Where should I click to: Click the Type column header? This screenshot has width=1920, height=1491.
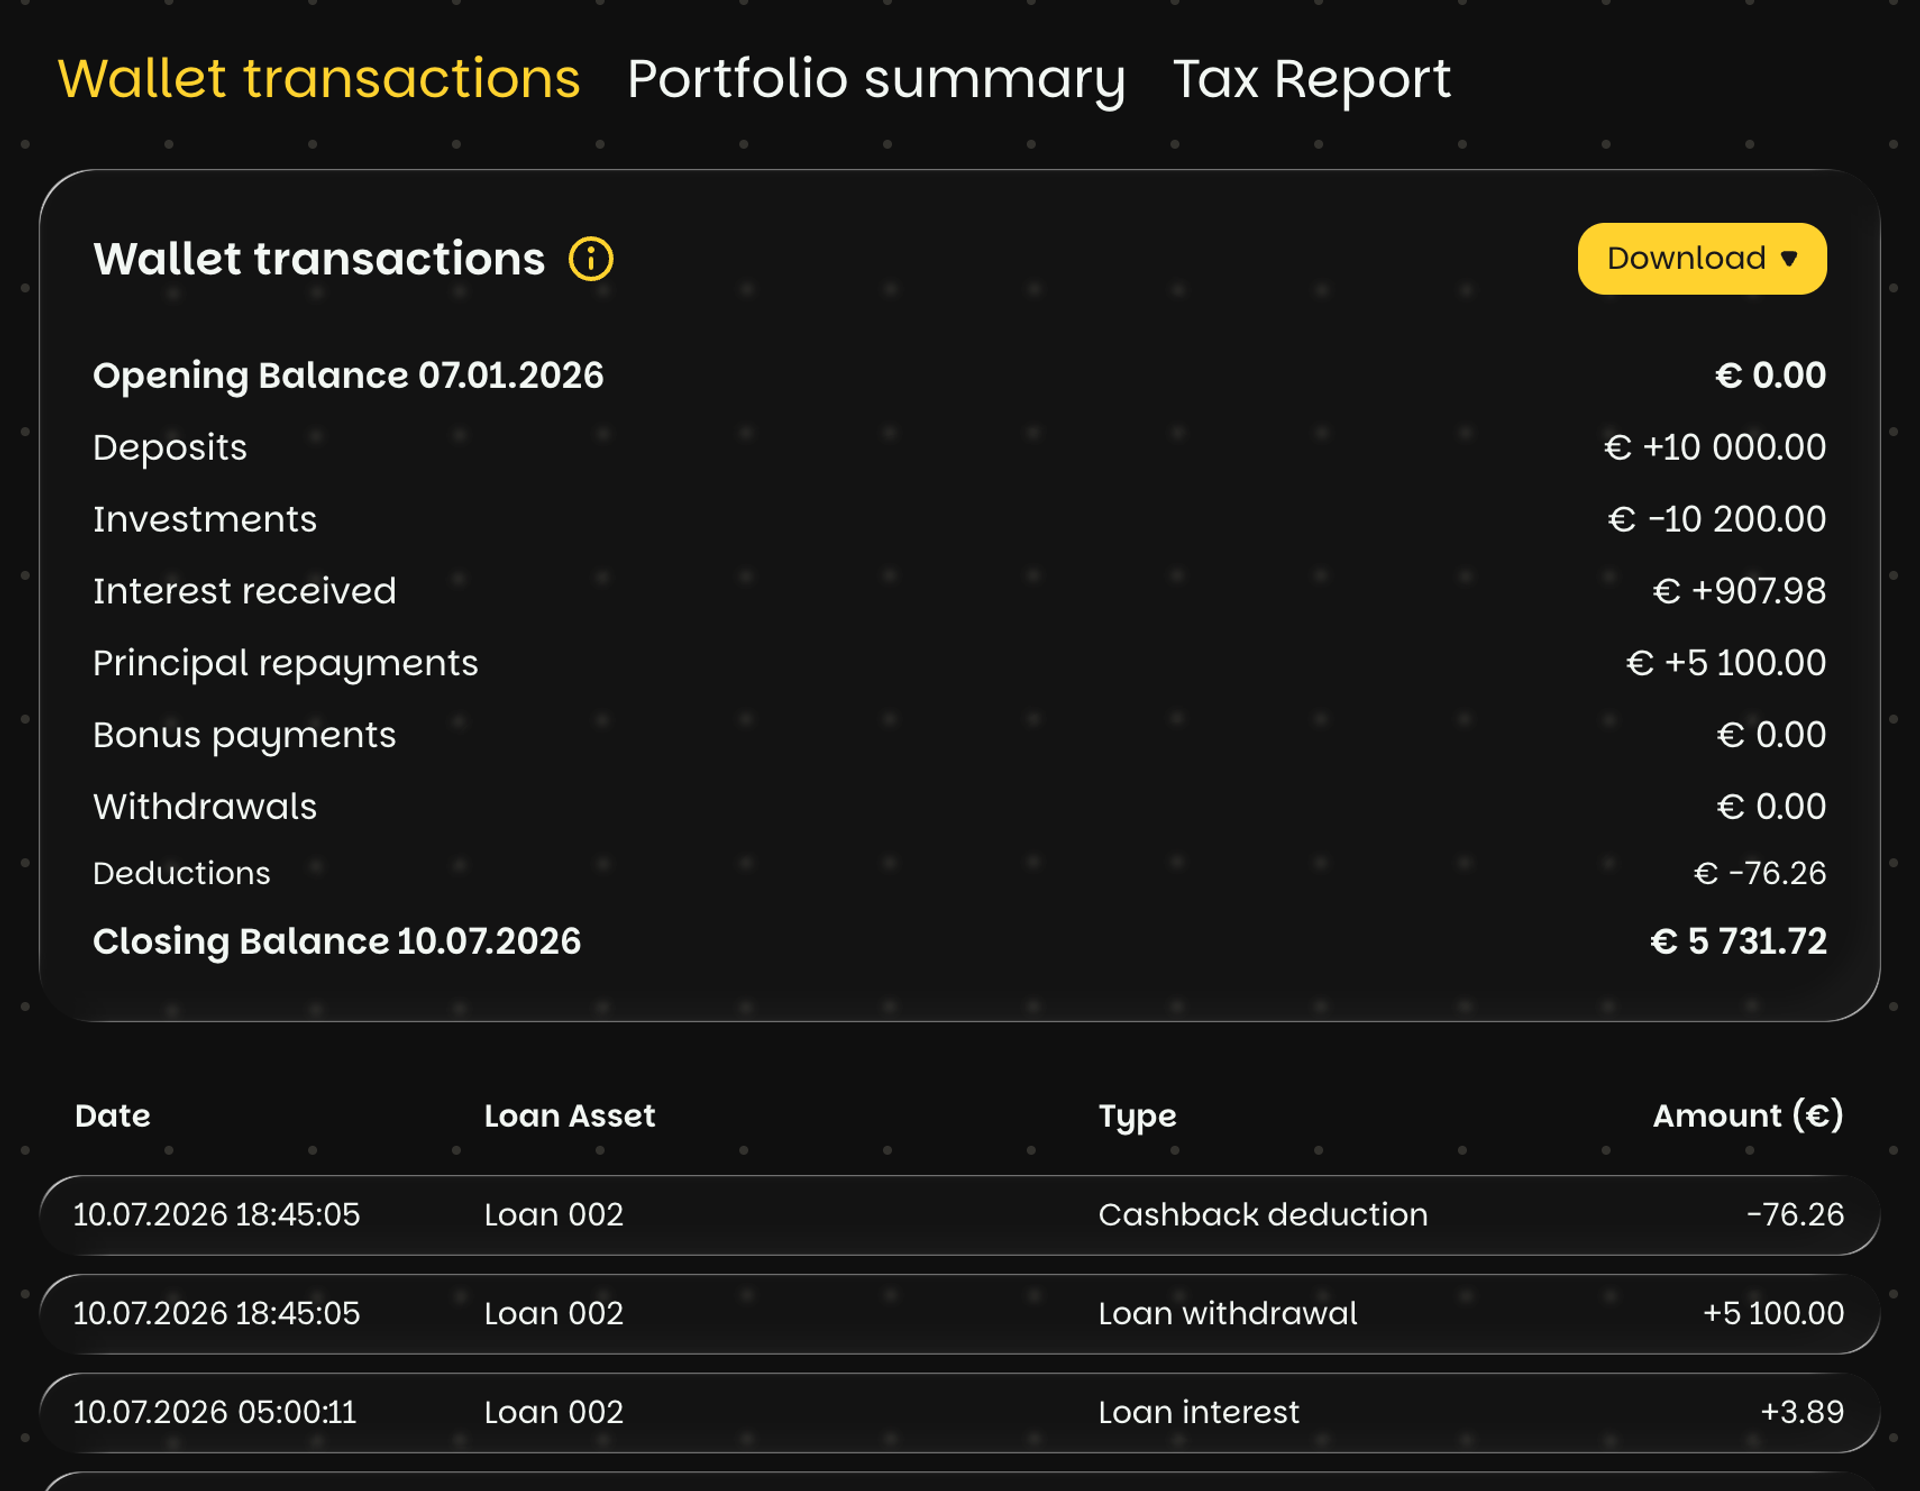point(1137,1116)
